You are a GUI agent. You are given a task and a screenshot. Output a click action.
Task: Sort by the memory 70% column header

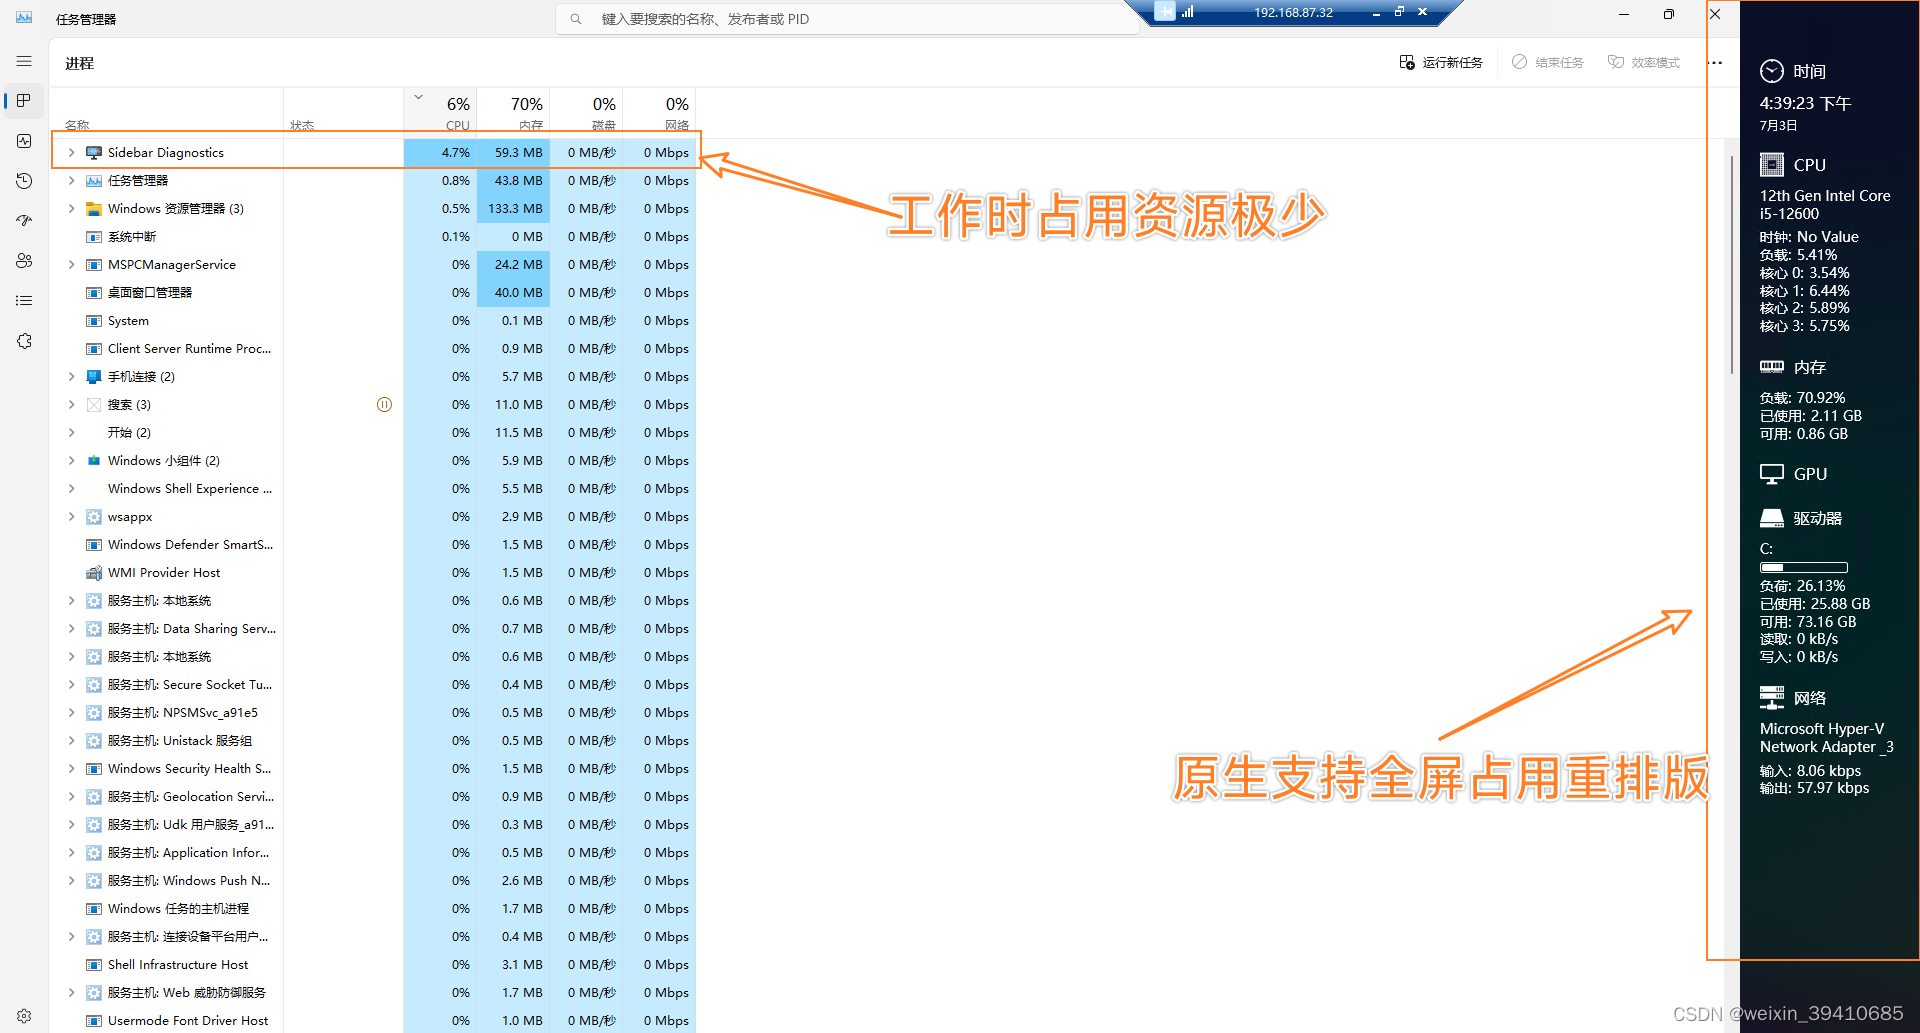point(513,112)
